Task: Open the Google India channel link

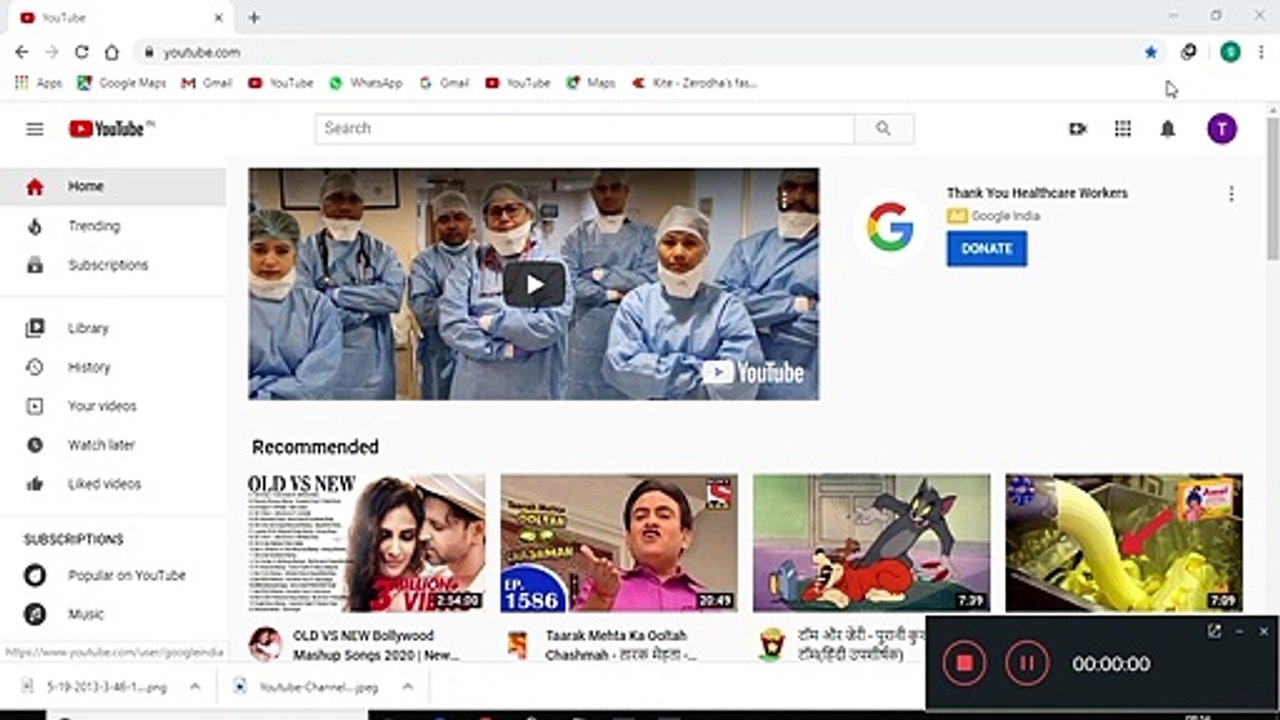Action: point(1005,216)
